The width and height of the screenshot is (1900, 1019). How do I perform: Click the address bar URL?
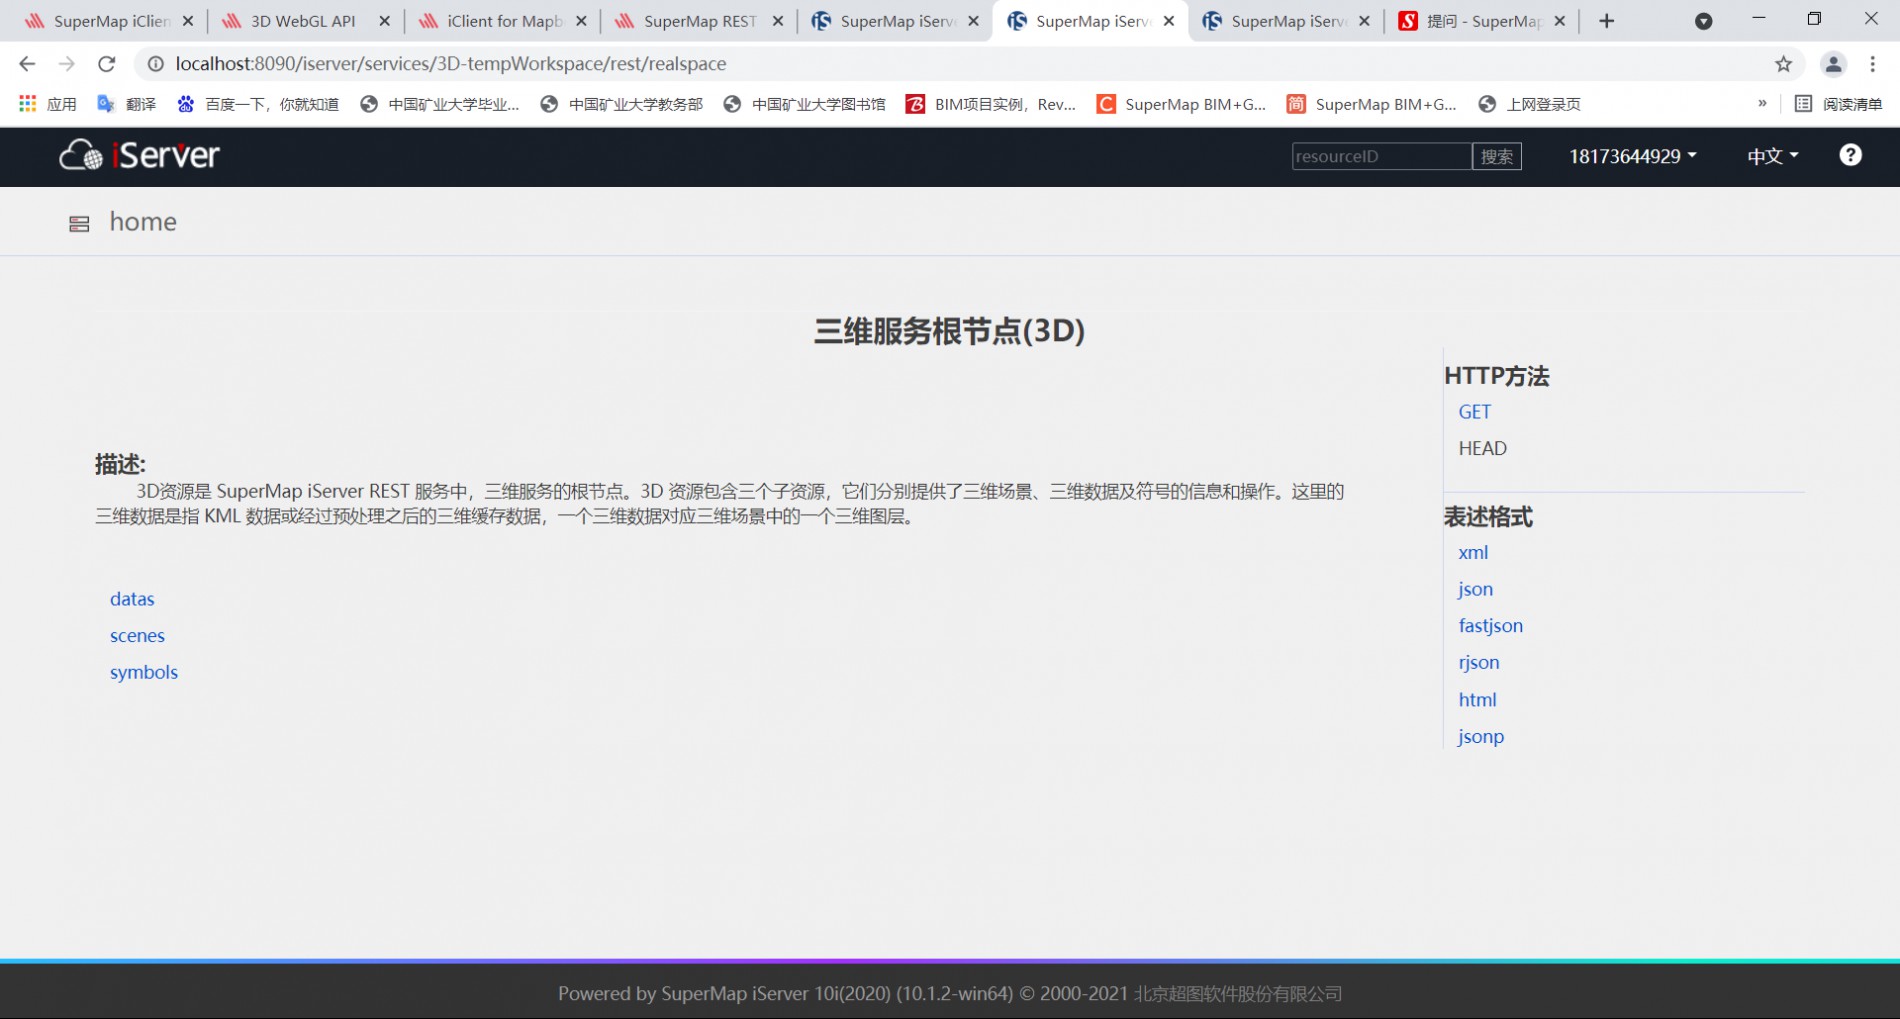pos(451,64)
